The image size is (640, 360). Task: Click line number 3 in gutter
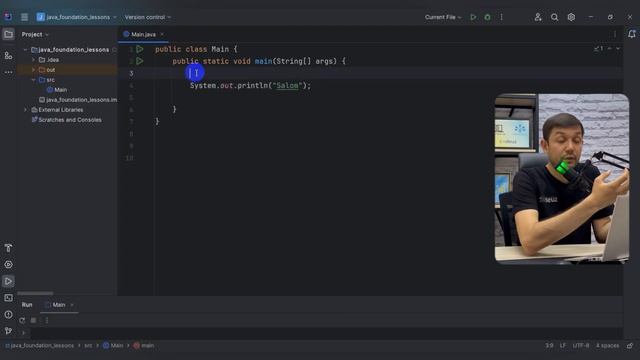131,73
